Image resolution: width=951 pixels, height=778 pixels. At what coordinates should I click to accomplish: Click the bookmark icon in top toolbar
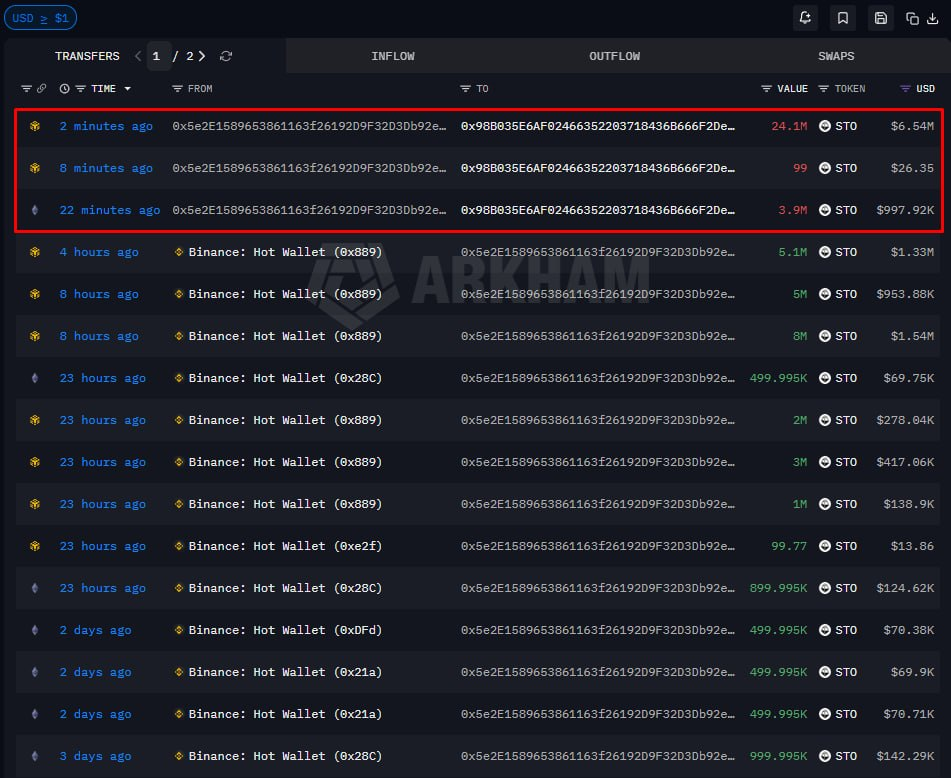coord(843,18)
